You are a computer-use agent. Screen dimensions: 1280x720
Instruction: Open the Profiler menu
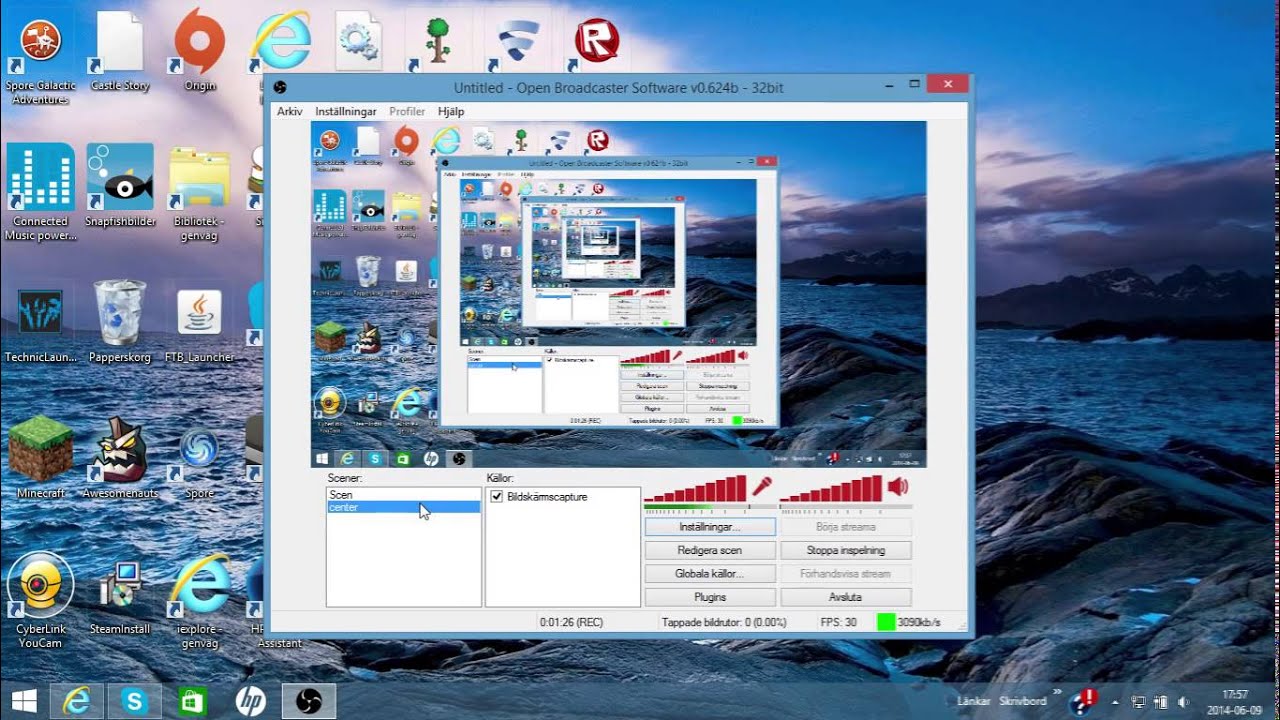[x=407, y=112]
